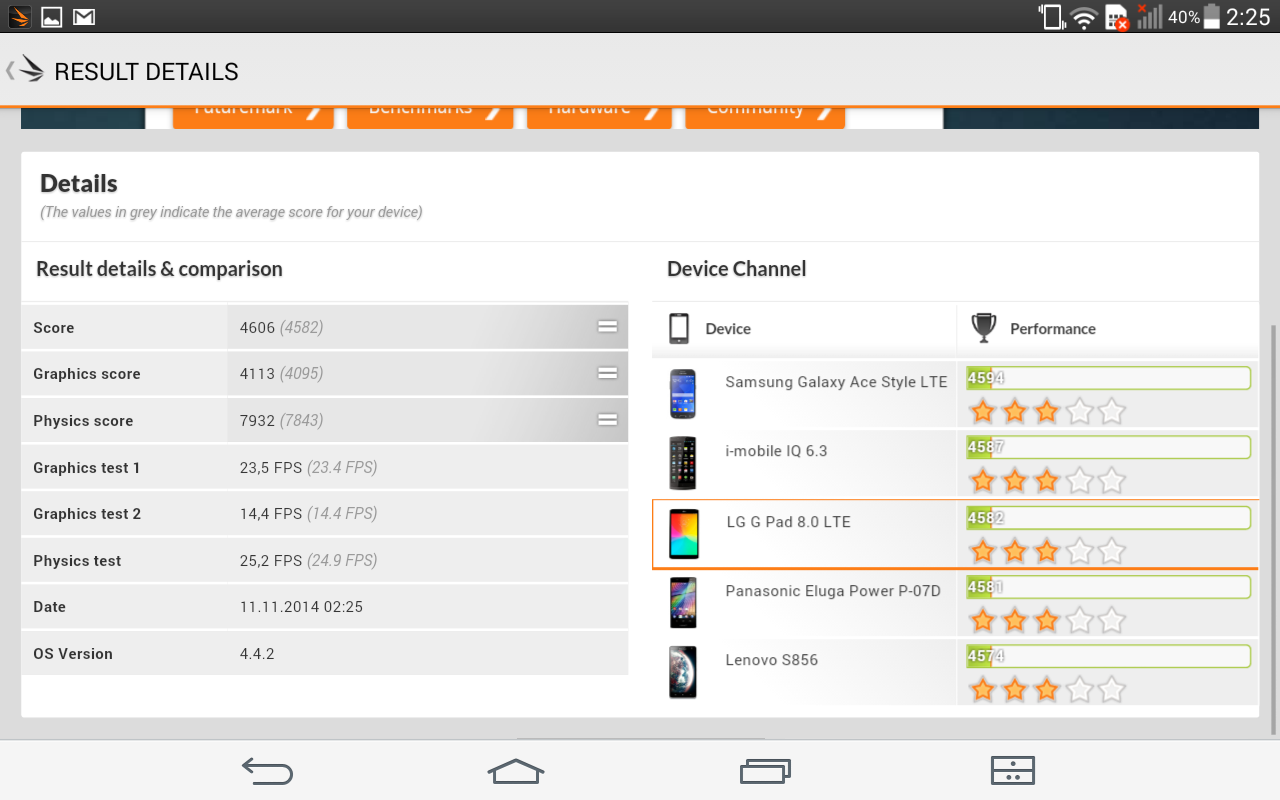Tap the 40% battery percentage text
The image size is (1280, 800).
(x=1184, y=17)
